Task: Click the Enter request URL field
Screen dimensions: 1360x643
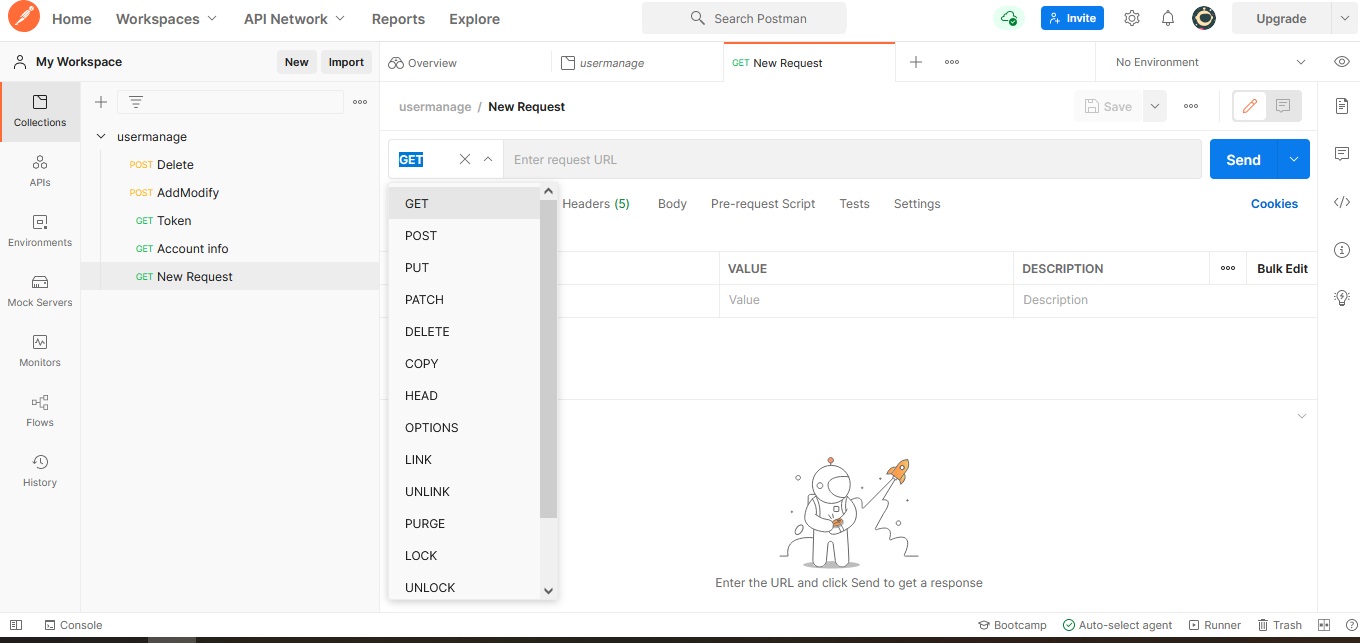Action: [x=852, y=159]
